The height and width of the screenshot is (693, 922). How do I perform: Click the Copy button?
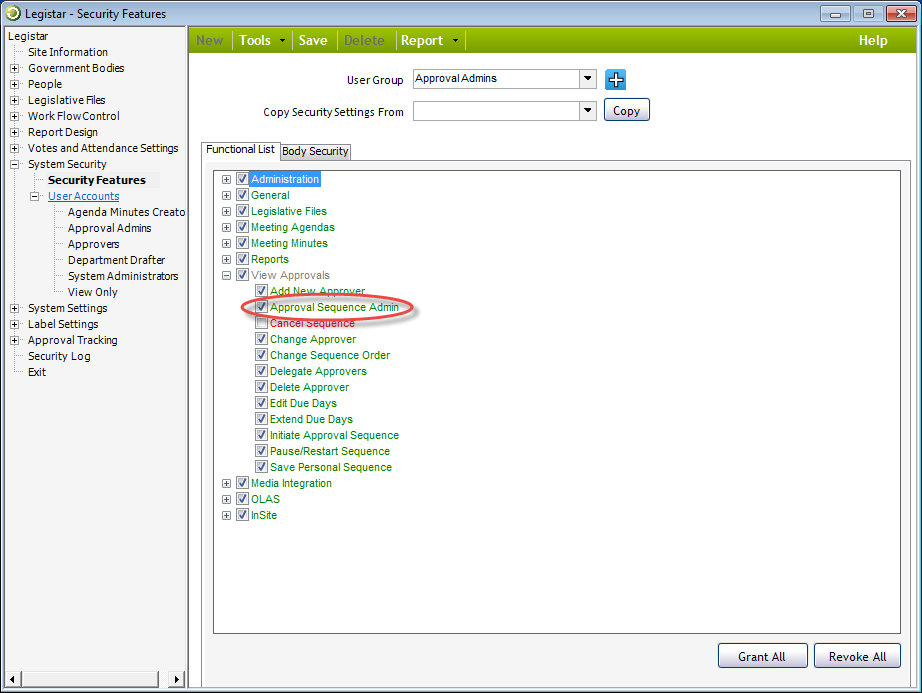[626, 111]
